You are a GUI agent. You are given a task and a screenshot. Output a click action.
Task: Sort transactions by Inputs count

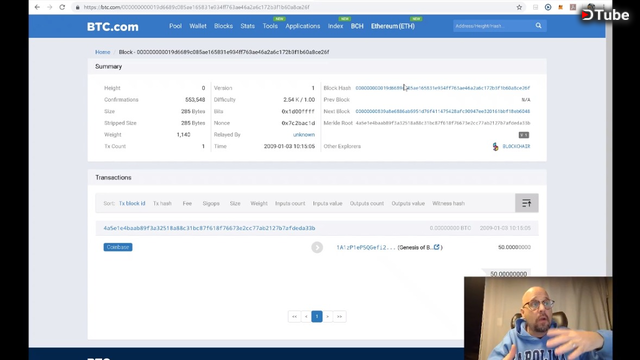point(290,203)
